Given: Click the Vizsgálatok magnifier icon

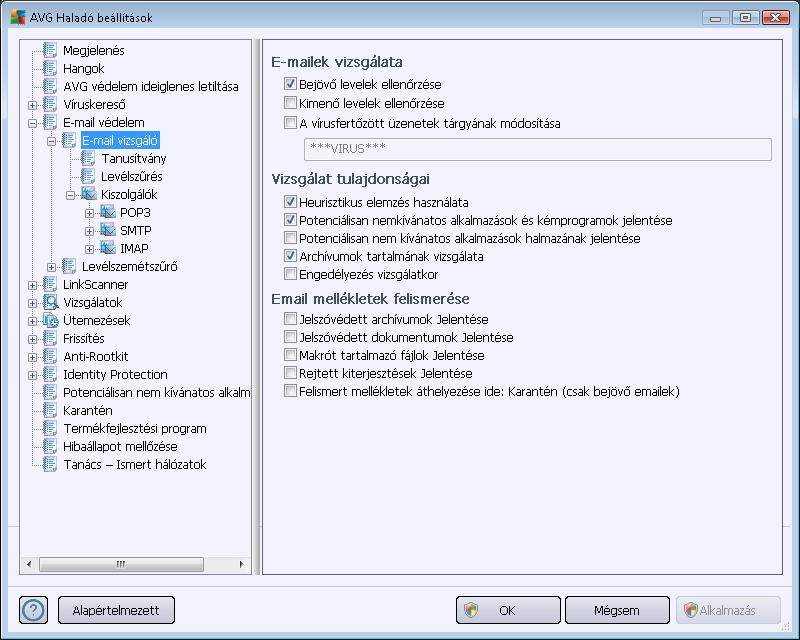Looking at the screenshot, I should point(51,302).
